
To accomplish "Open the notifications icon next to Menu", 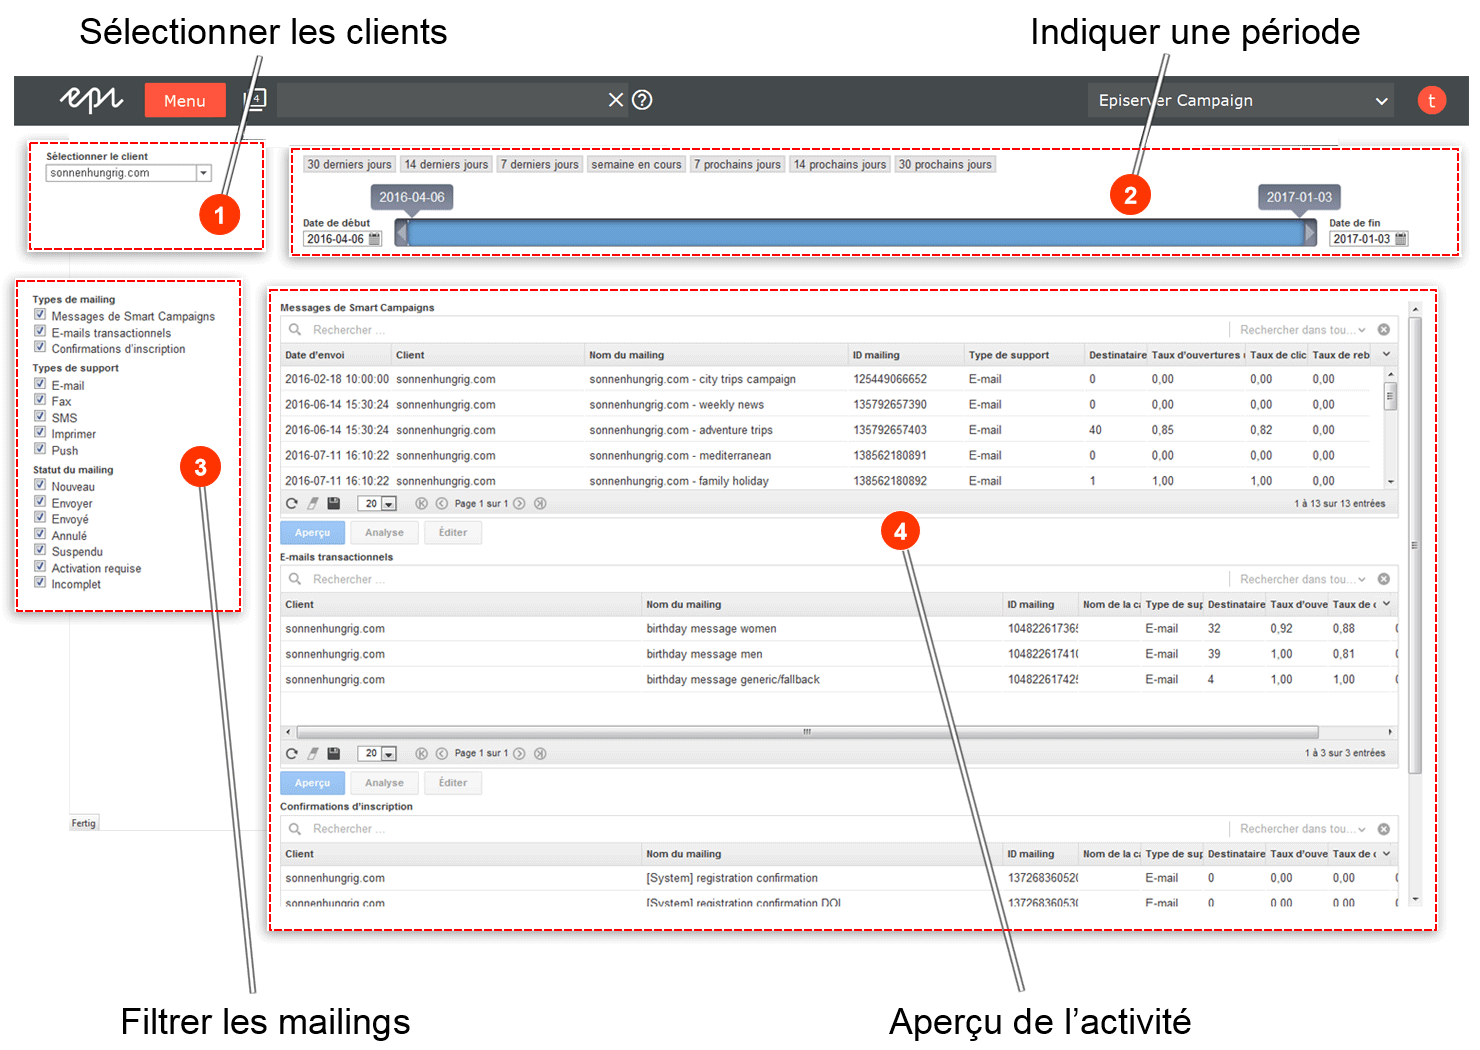I will 255,99.
